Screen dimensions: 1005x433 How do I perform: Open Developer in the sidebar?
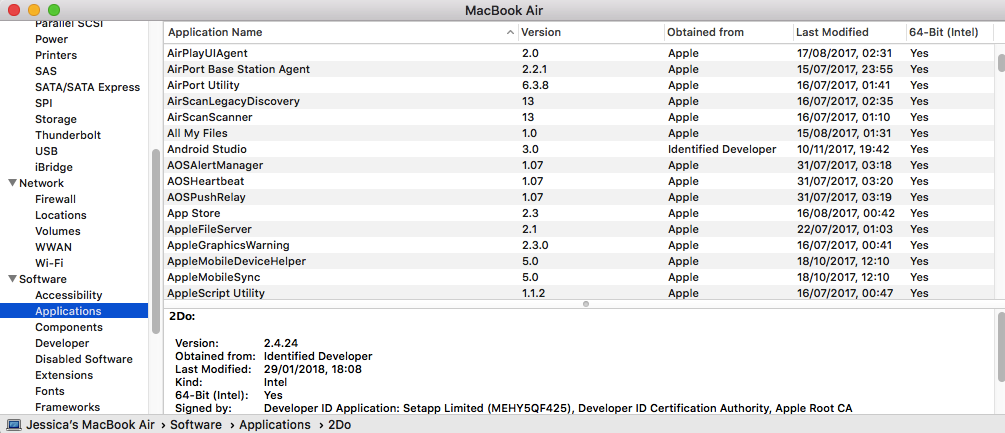click(x=62, y=343)
